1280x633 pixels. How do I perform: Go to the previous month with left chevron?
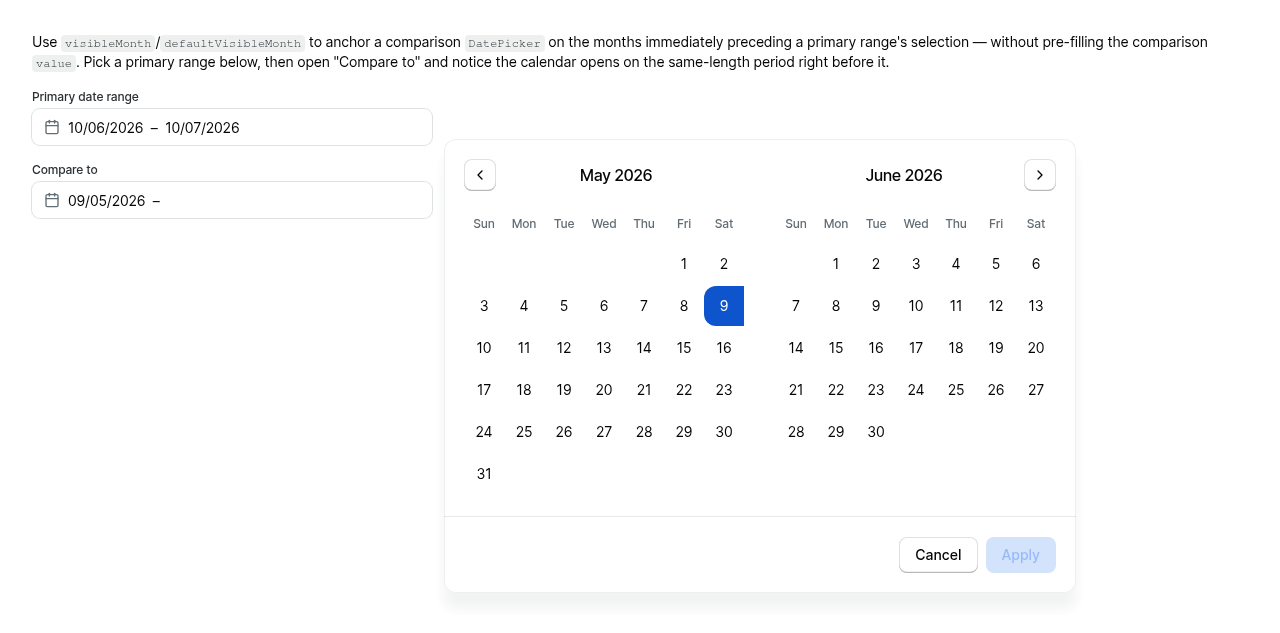click(x=480, y=175)
